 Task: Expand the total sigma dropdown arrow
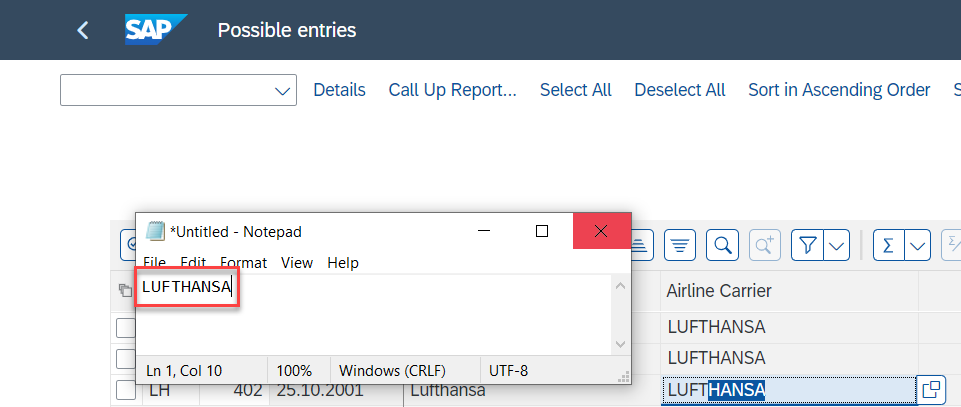click(x=917, y=246)
